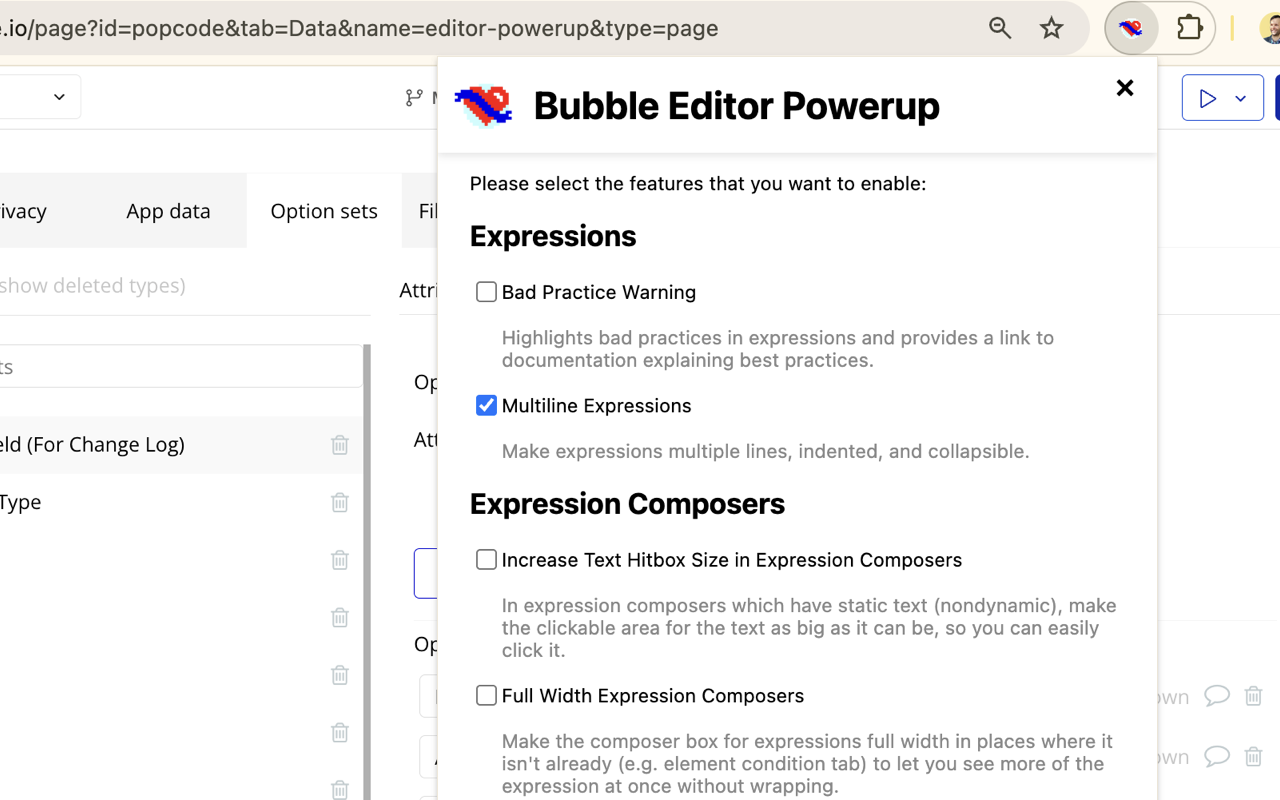Image resolution: width=1280 pixels, height=800 pixels.
Task: Click the browser extensions puzzle piece icon
Action: (x=1189, y=28)
